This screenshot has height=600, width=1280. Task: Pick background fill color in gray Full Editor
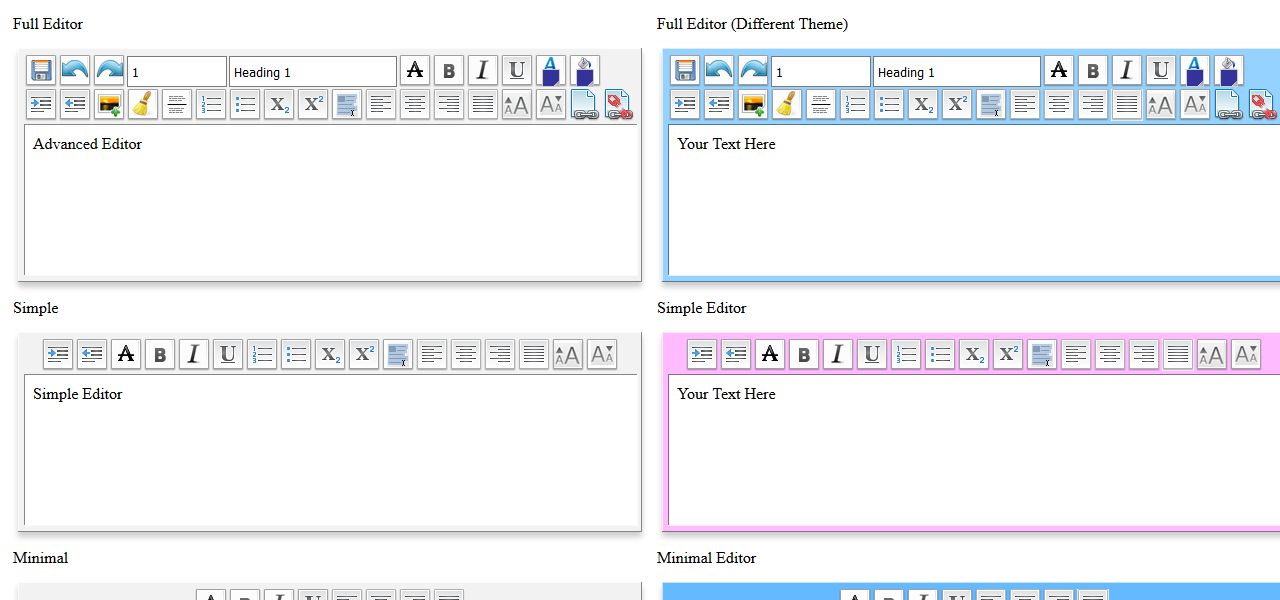[x=585, y=71]
